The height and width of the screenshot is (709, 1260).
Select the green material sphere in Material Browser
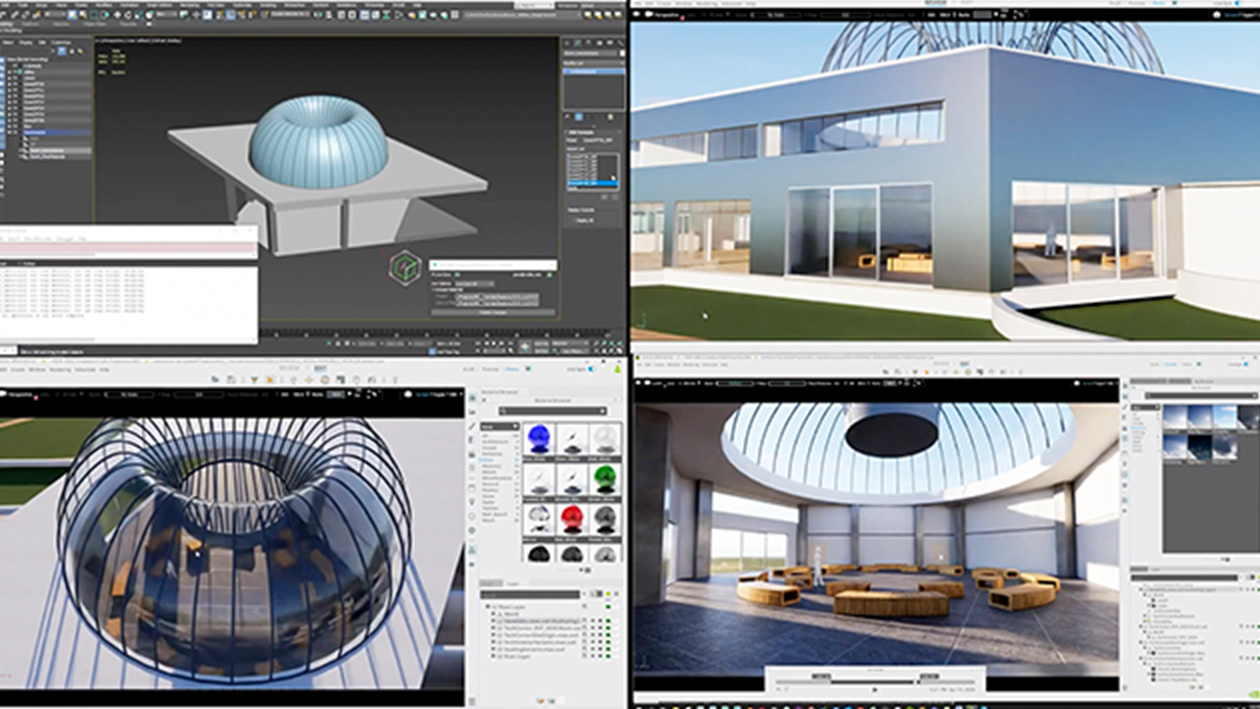[x=603, y=479]
